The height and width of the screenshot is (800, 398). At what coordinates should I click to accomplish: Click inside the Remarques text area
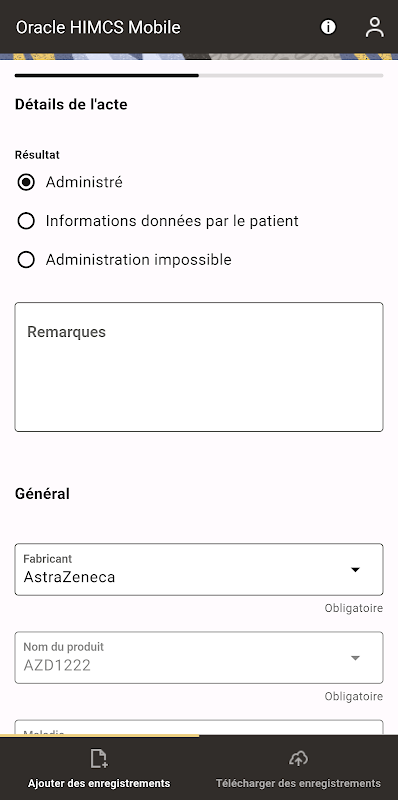coord(199,367)
